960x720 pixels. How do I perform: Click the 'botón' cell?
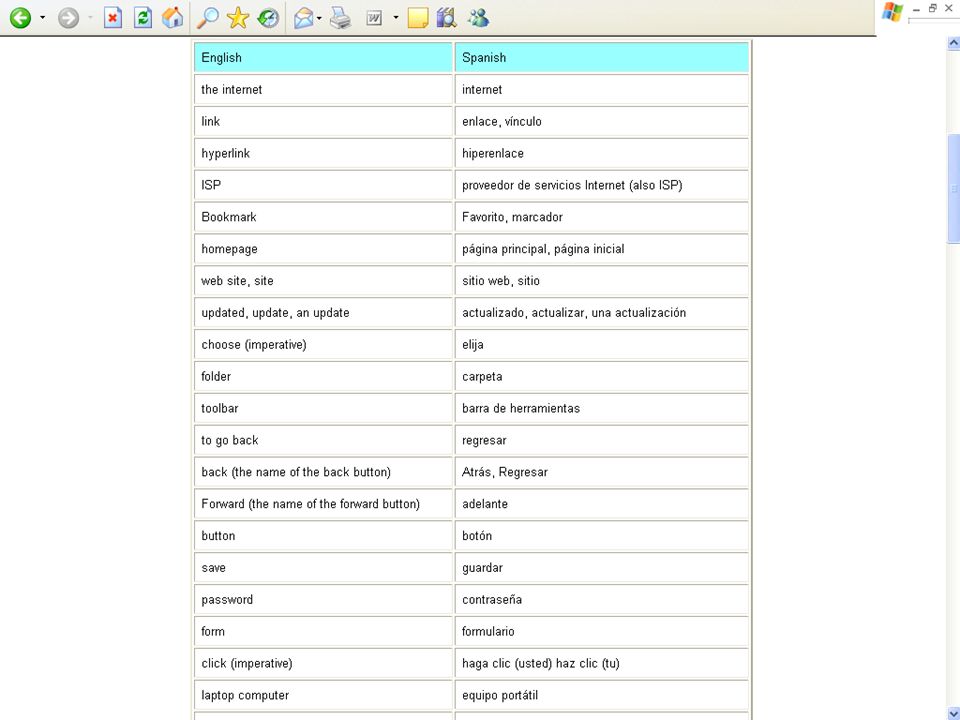602,535
